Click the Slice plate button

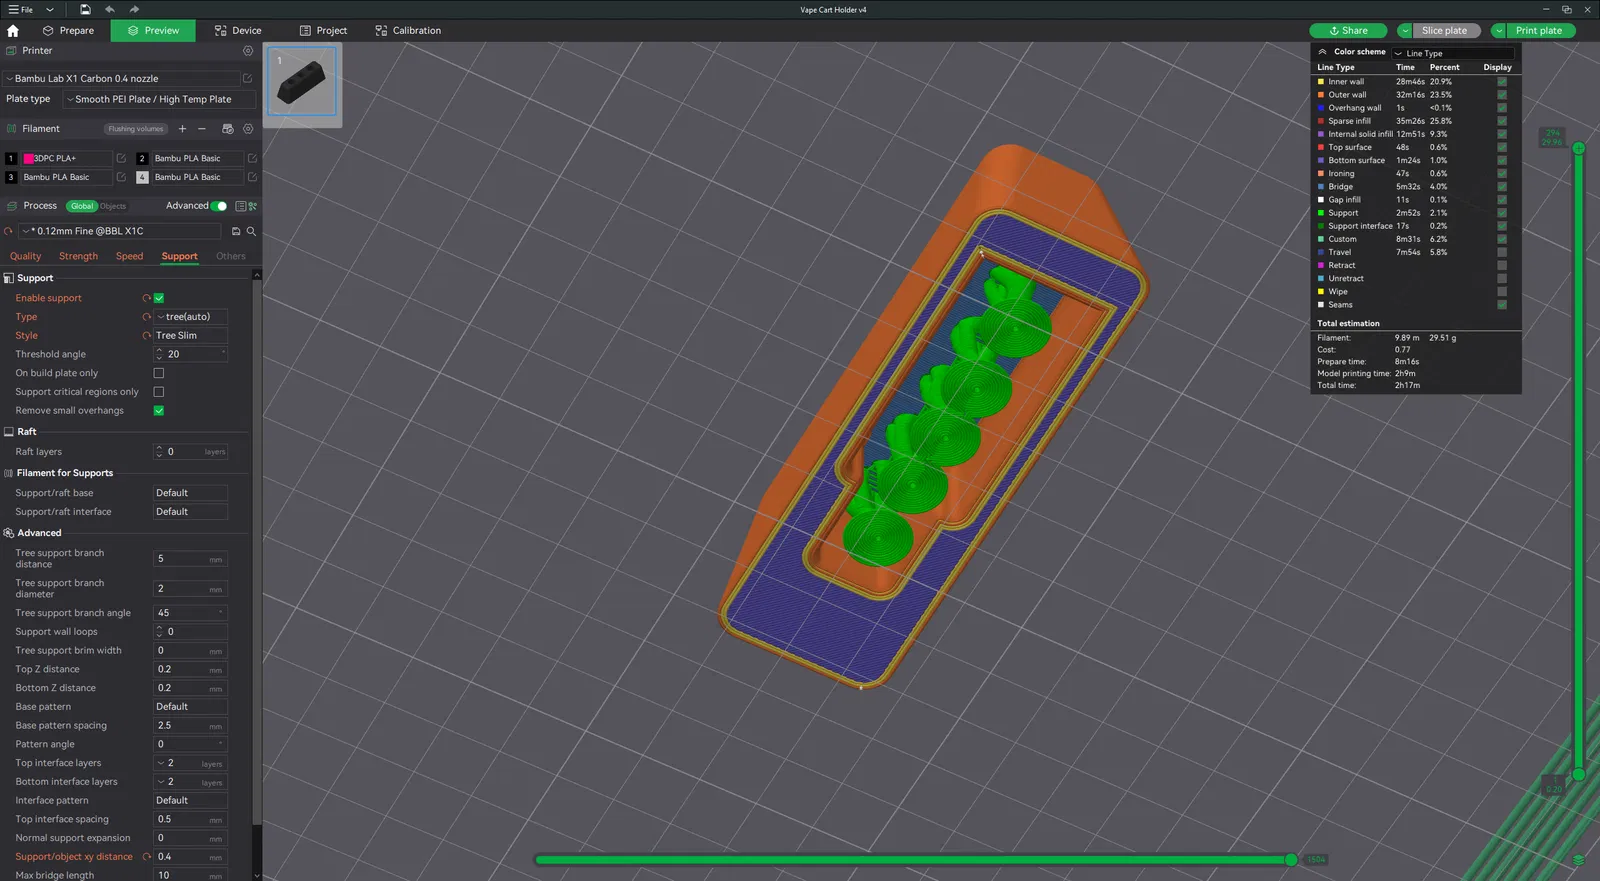tap(1445, 31)
